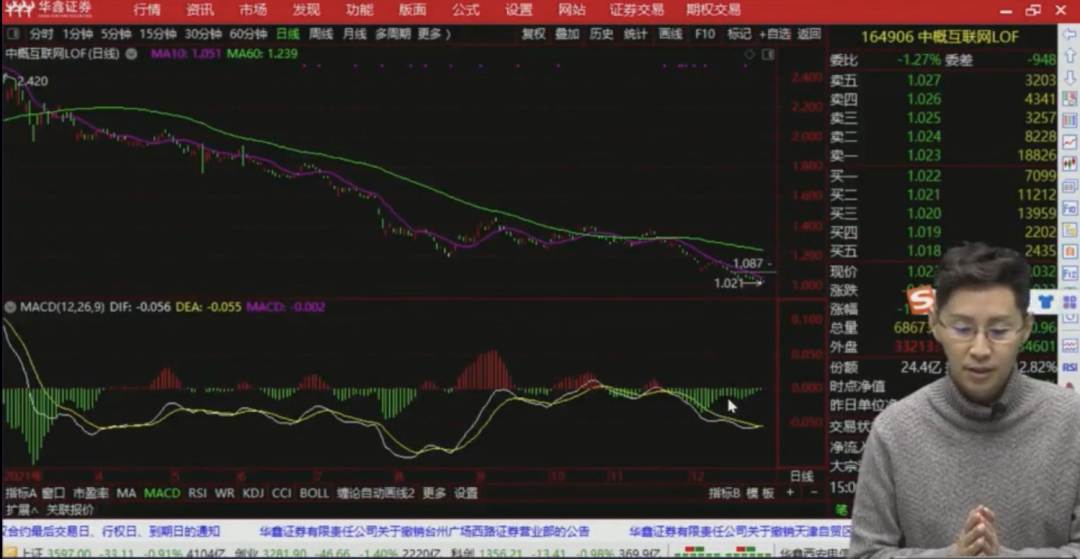The image size is (1080, 559).
Task: Click the up arrow icon in right sidebar
Action: [x=1070, y=58]
